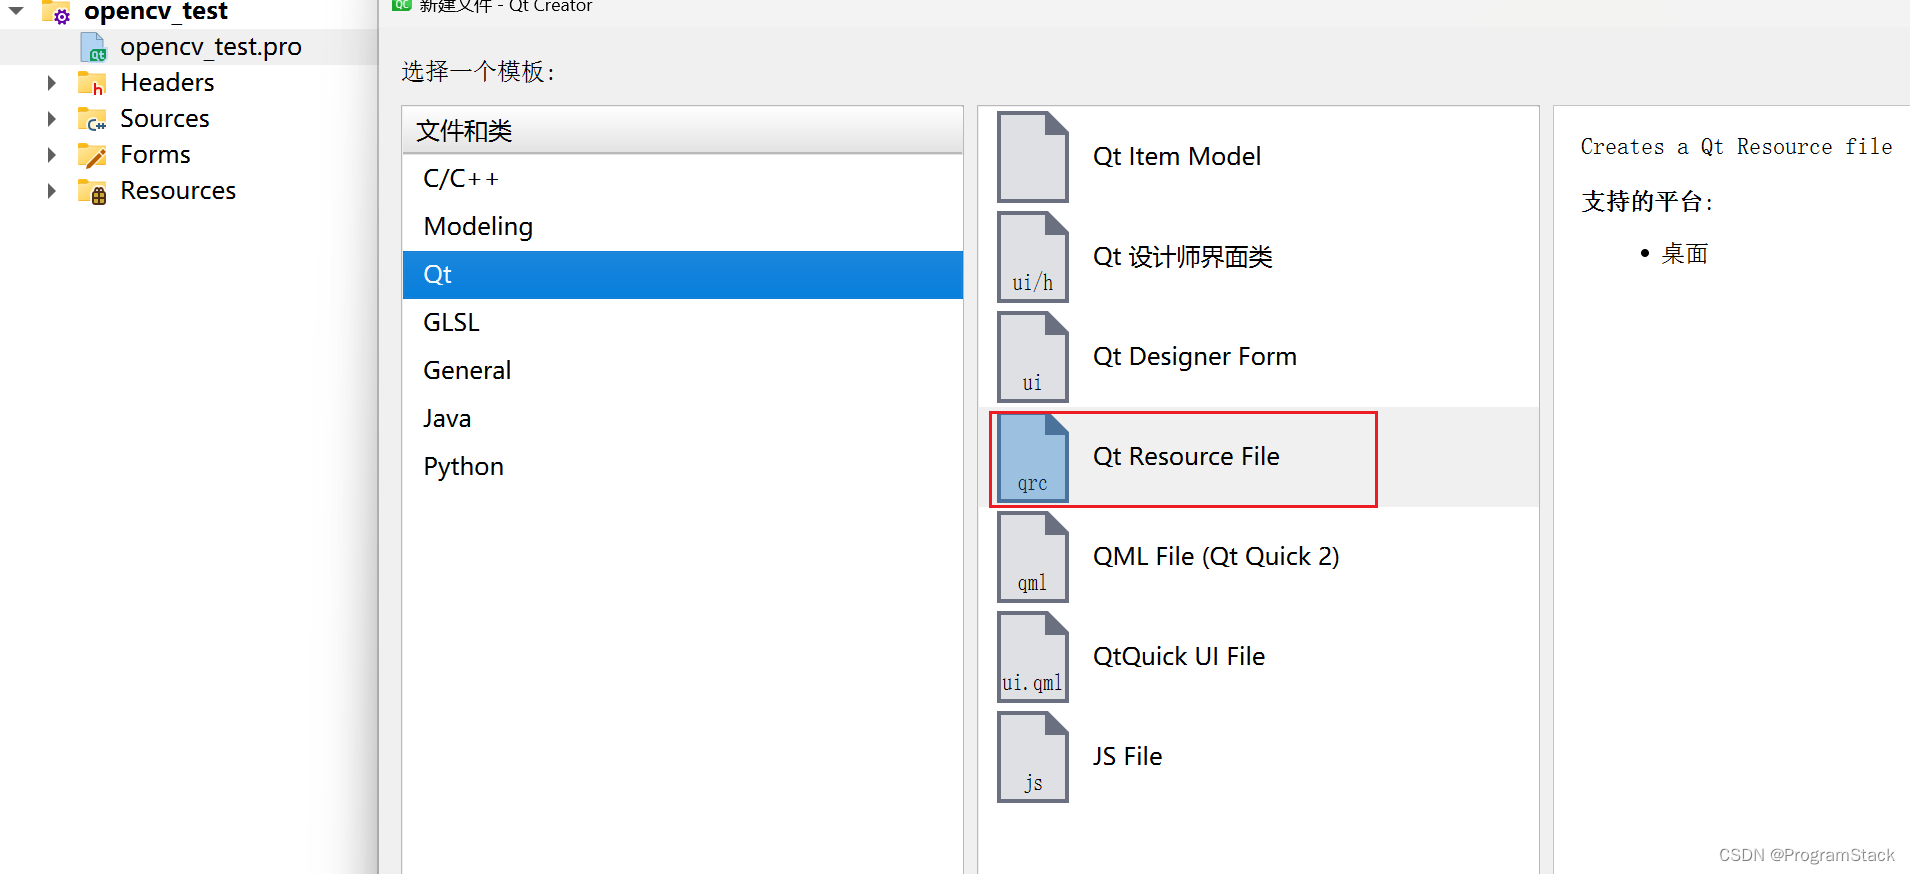Select the Resources tree item

178,191
